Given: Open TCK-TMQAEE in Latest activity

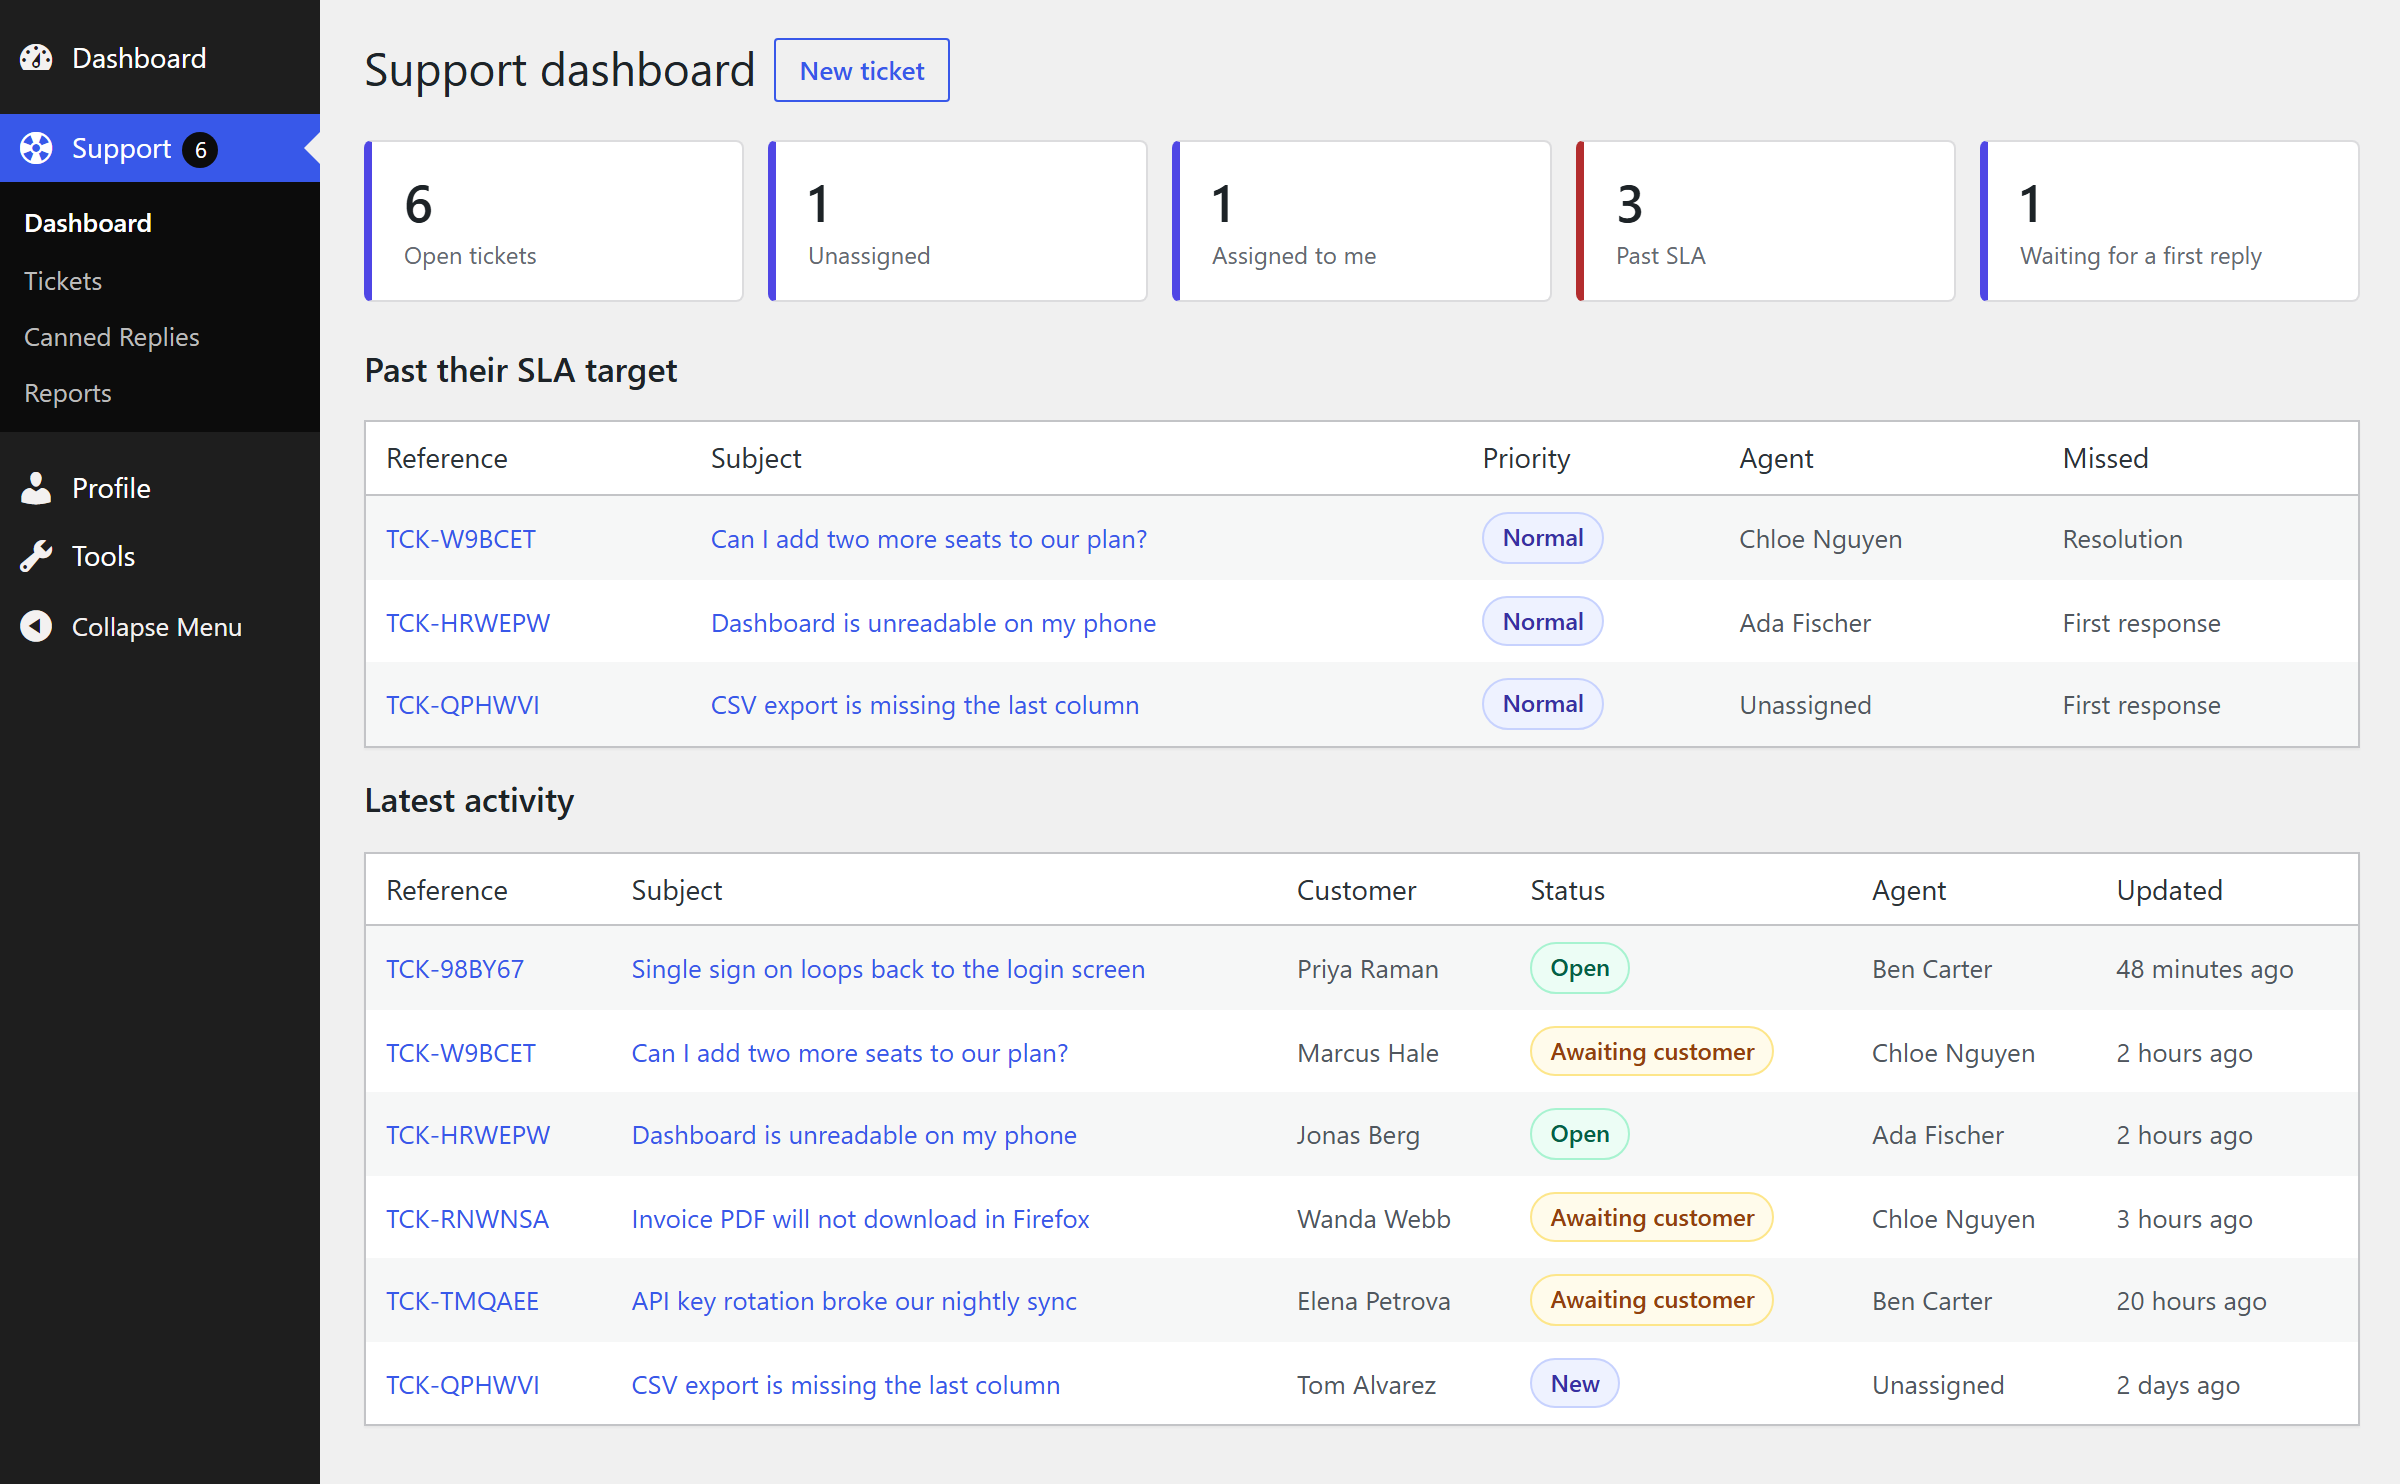Looking at the screenshot, I should 463,1301.
